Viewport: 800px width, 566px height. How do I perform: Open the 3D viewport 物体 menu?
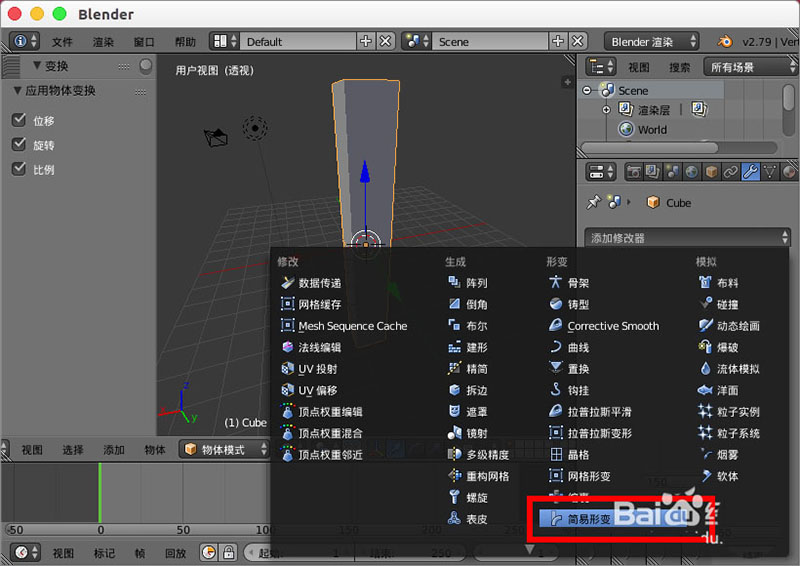[x=155, y=450]
